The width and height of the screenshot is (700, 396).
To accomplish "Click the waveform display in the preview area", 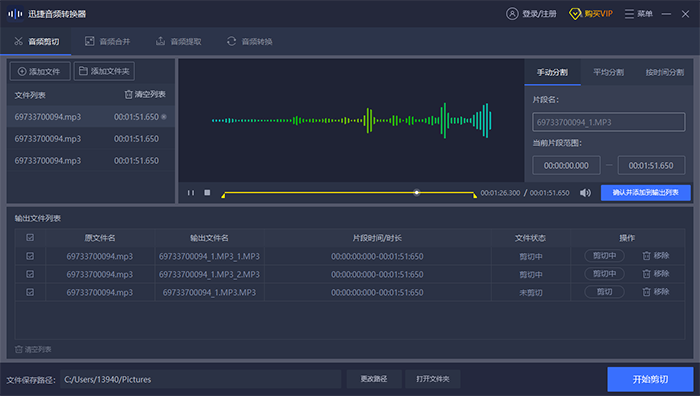I will (x=351, y=121).
